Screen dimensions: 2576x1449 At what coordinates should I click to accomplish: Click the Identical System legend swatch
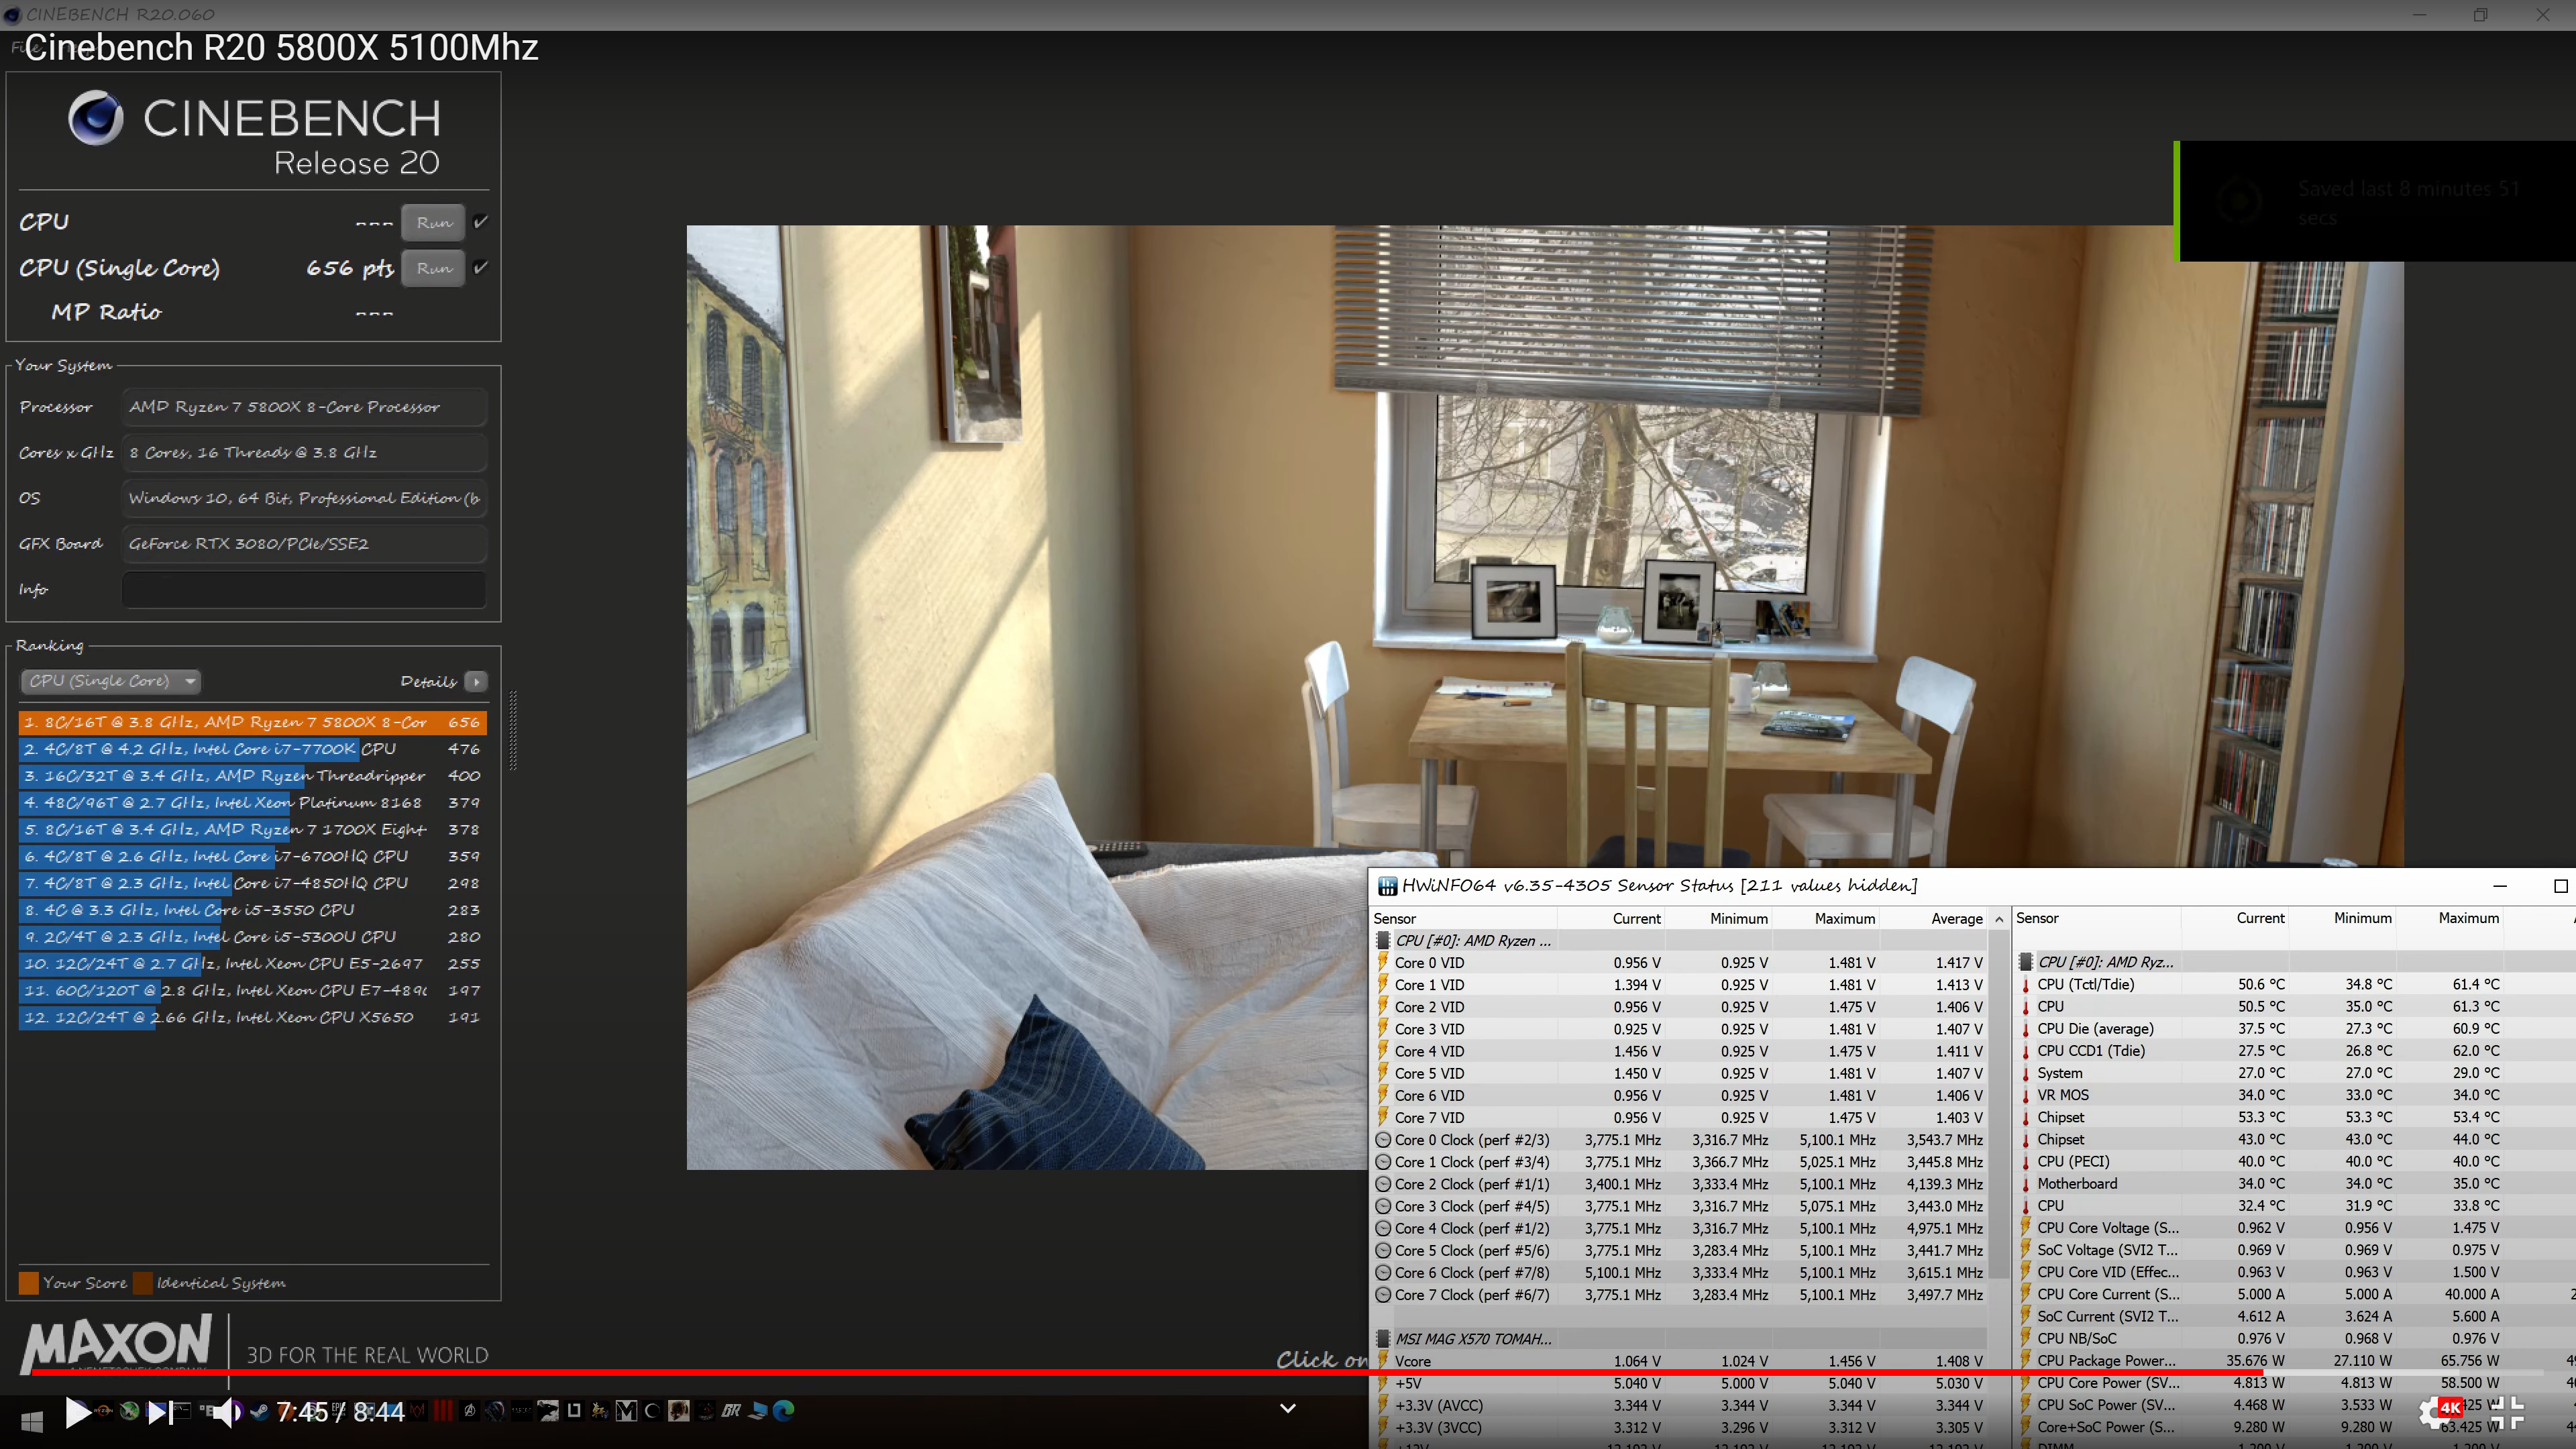click(x=143, y=1283)
